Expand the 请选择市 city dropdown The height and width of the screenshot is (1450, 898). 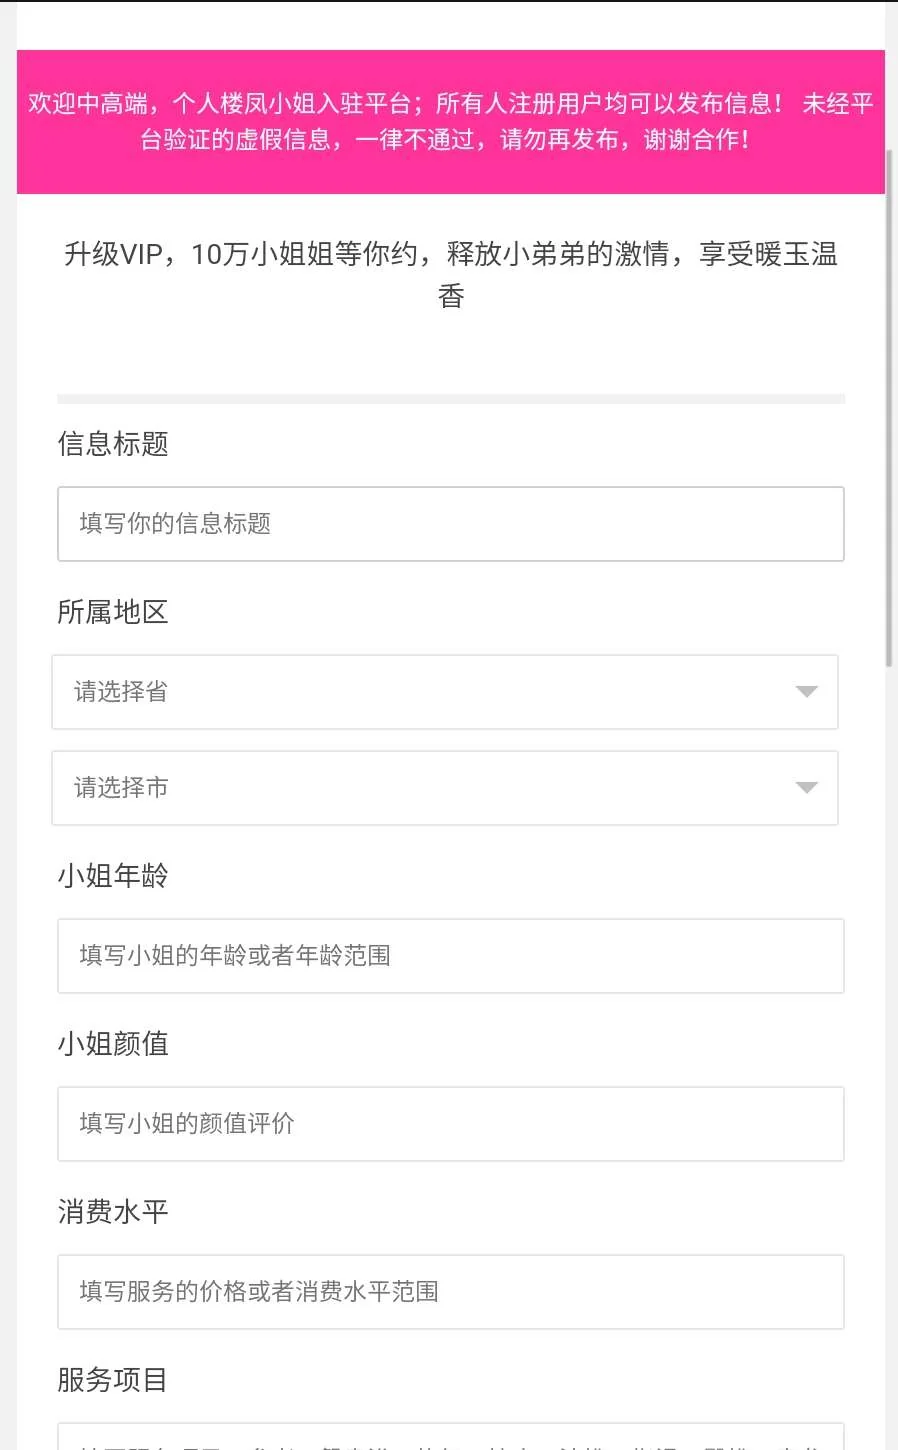pos(444,788)
